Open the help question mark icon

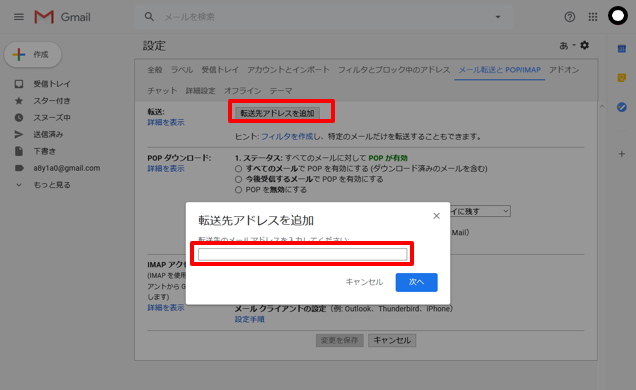(x=569, y=17)
